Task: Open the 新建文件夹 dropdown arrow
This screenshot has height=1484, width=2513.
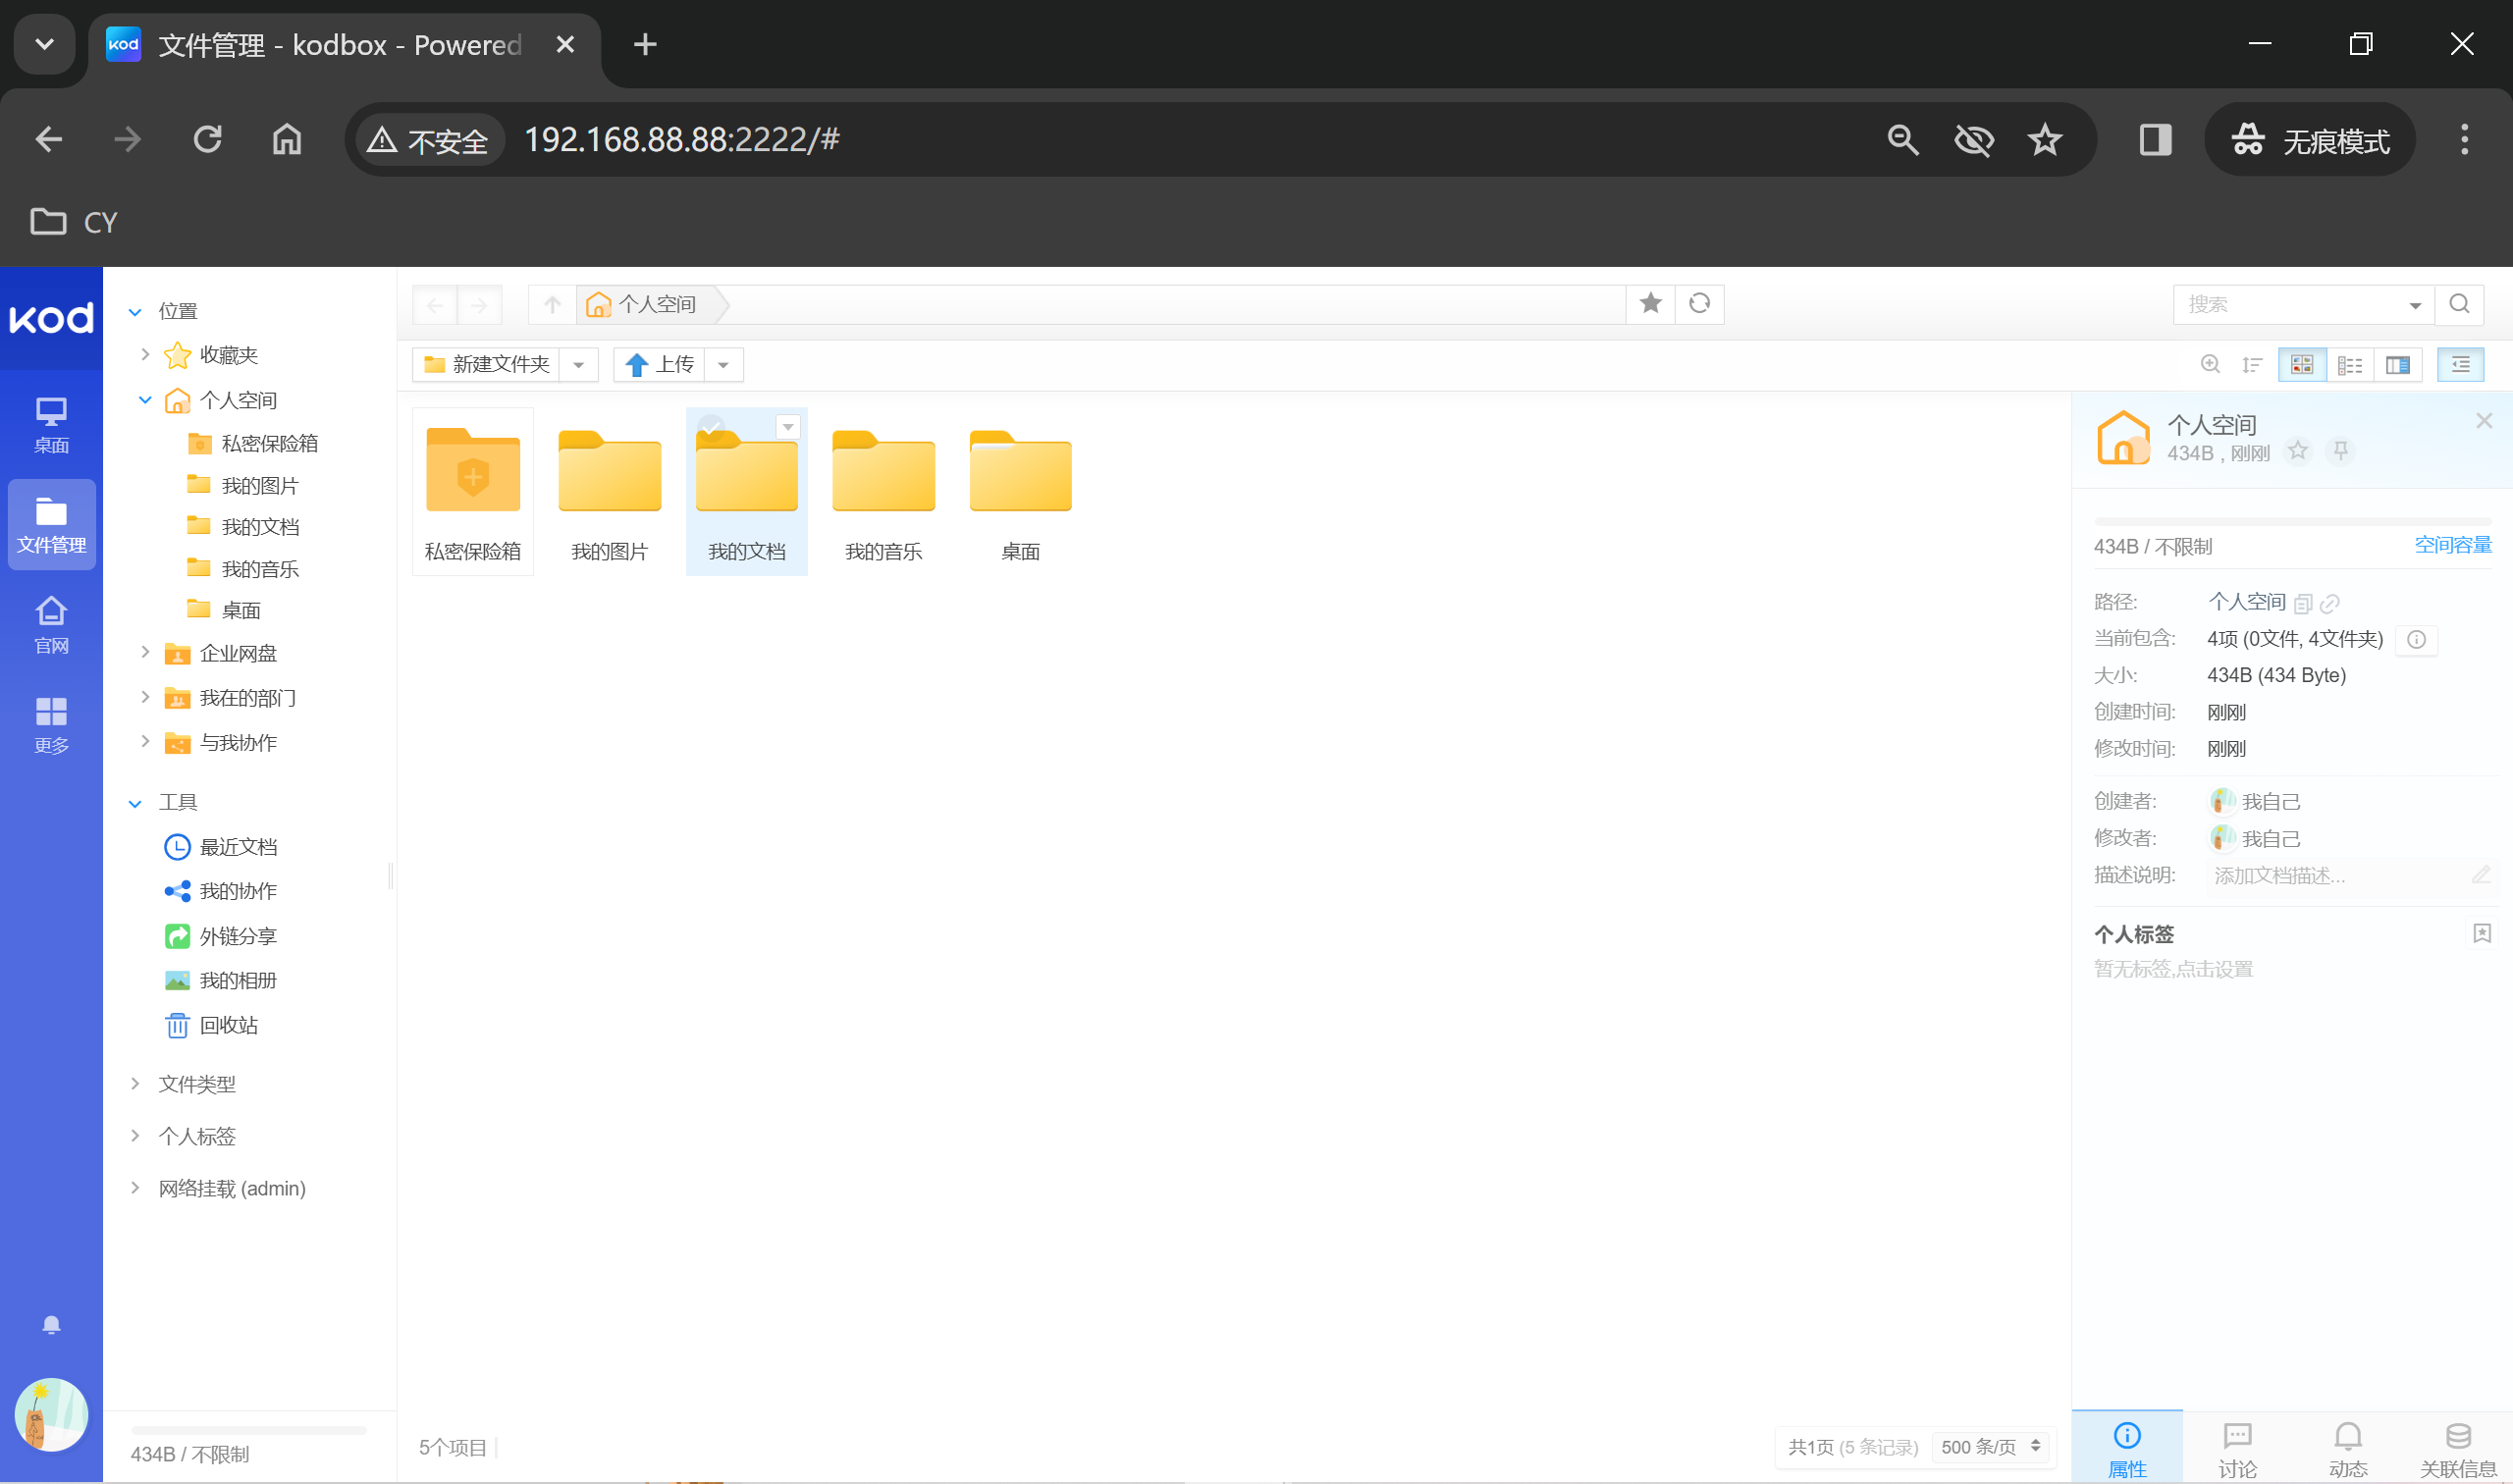Action: tap(578, 365)
